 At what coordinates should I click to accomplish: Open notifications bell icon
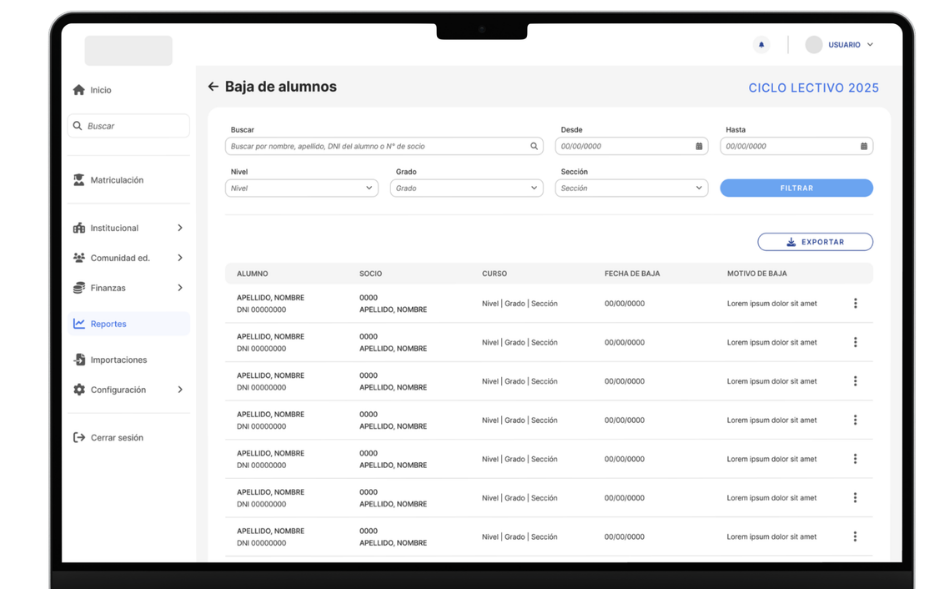(761, 45)
